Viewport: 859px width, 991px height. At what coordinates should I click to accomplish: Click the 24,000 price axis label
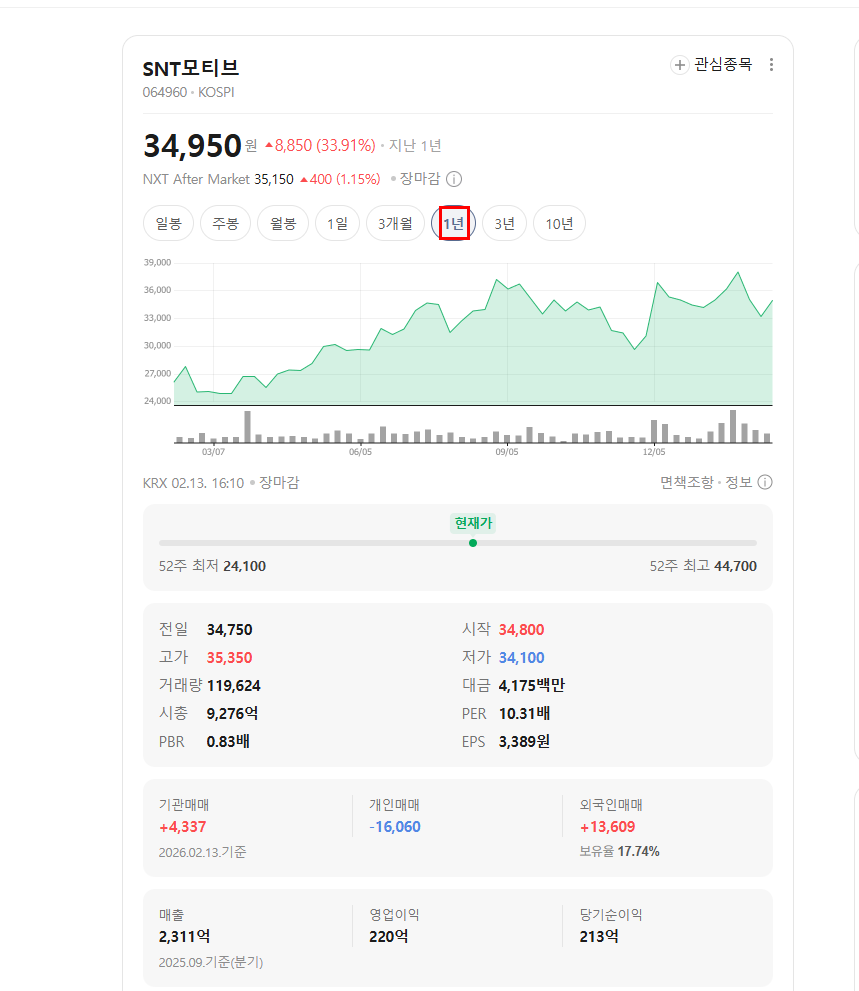point(157,401)
